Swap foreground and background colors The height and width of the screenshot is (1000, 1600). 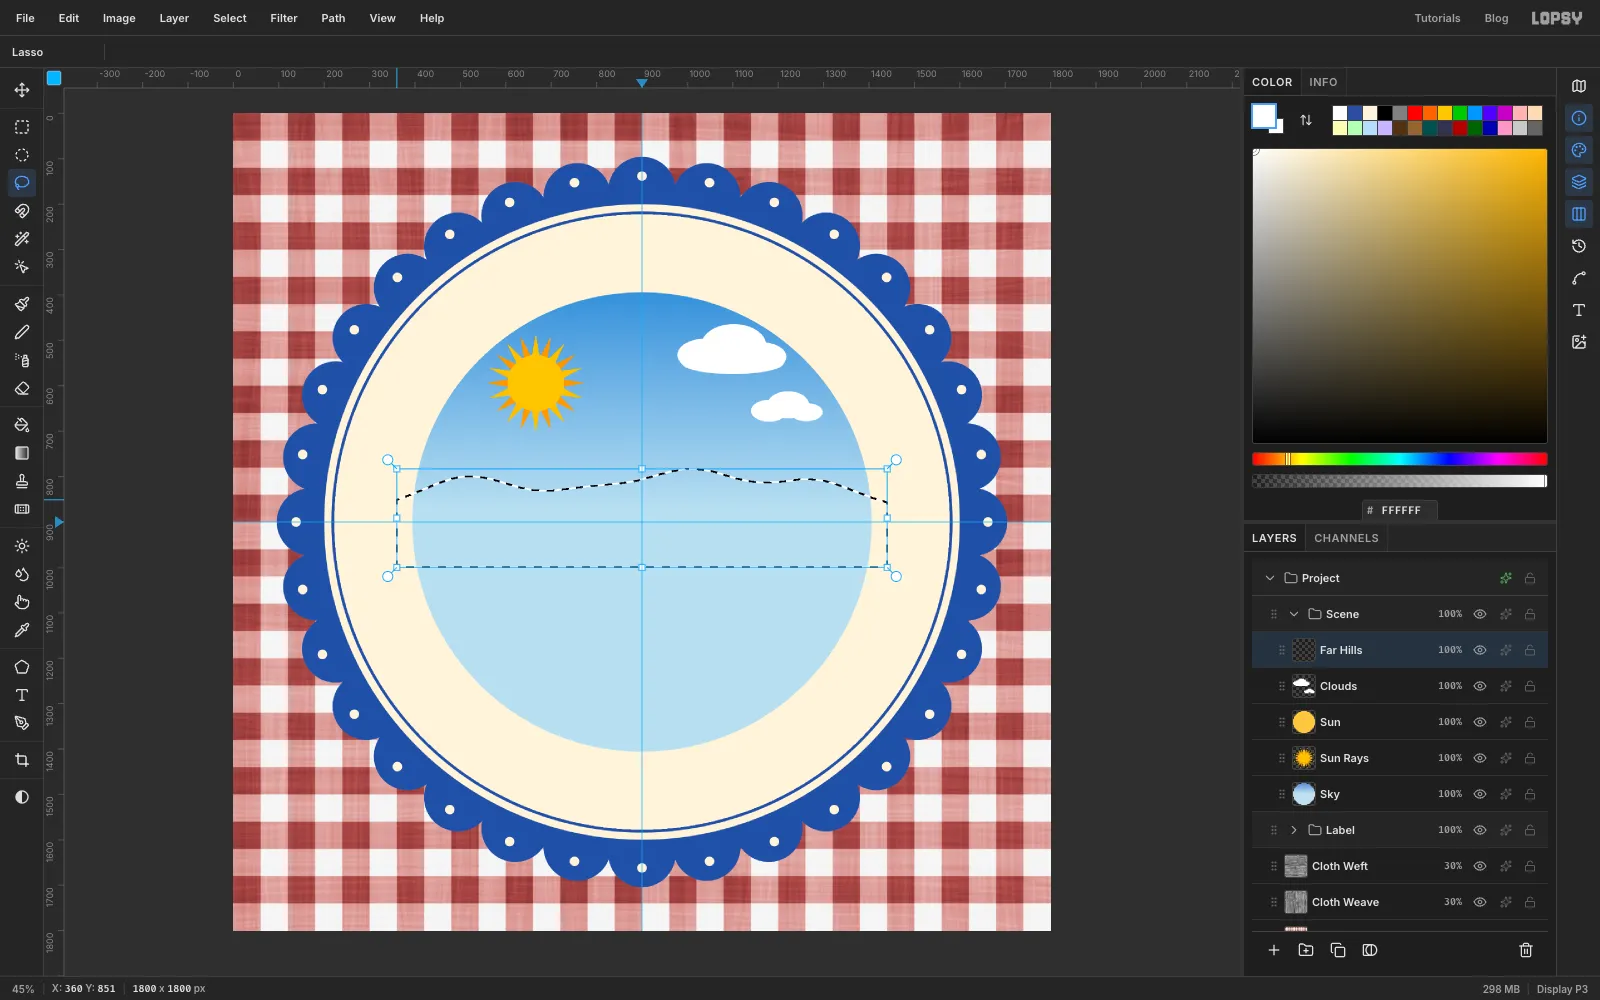1306,120
